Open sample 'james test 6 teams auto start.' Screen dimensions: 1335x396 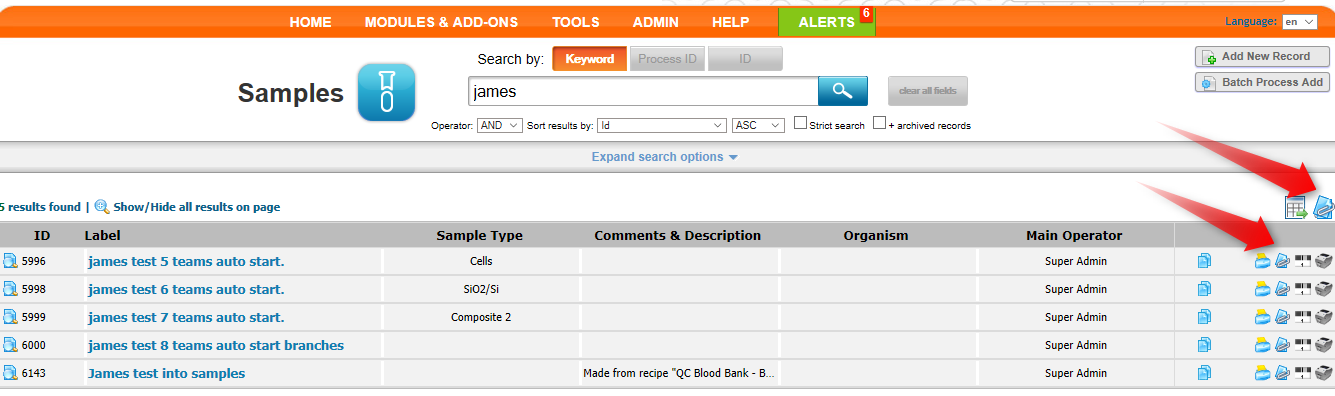coord(186,289)
